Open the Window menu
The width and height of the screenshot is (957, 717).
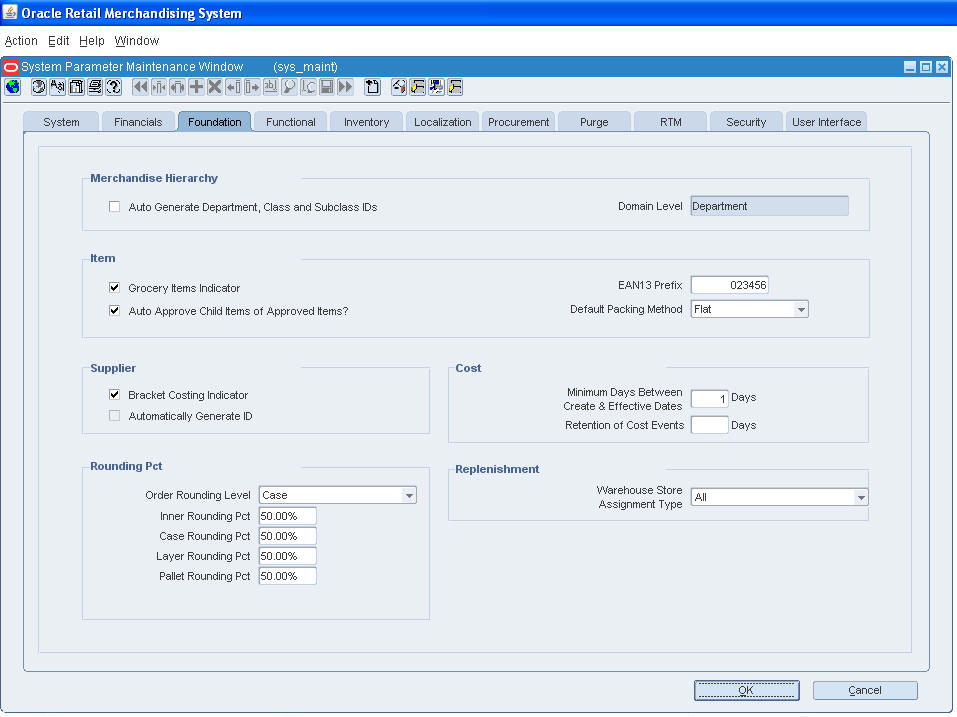coord(137,41)
